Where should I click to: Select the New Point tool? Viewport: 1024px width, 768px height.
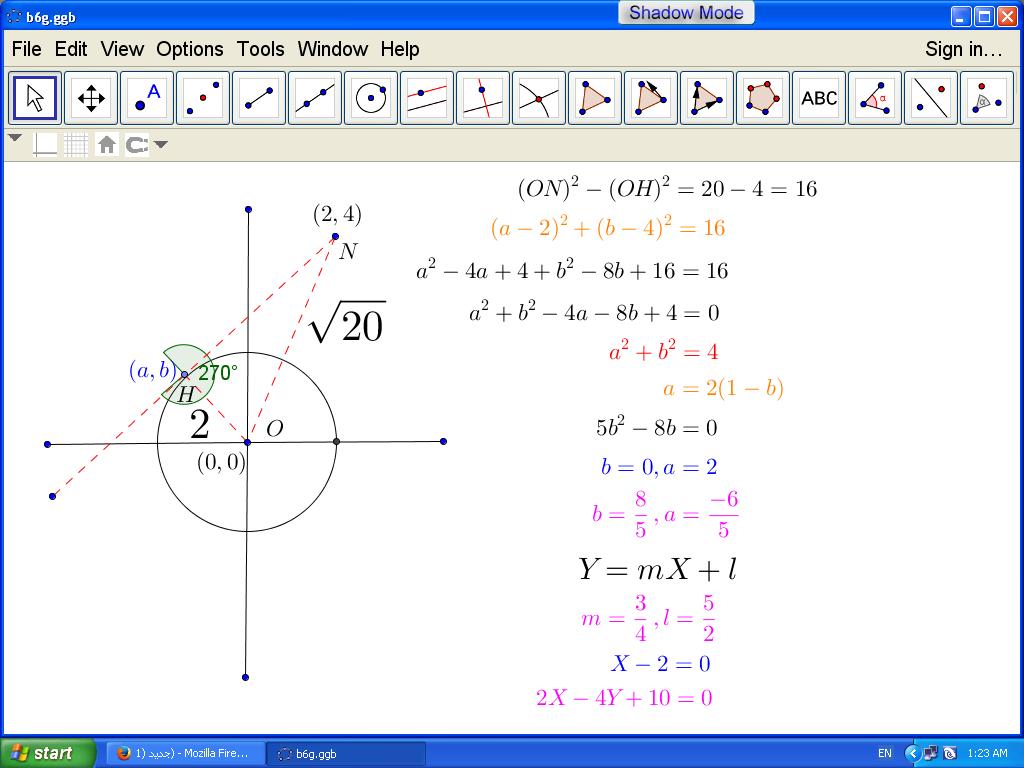147,98
